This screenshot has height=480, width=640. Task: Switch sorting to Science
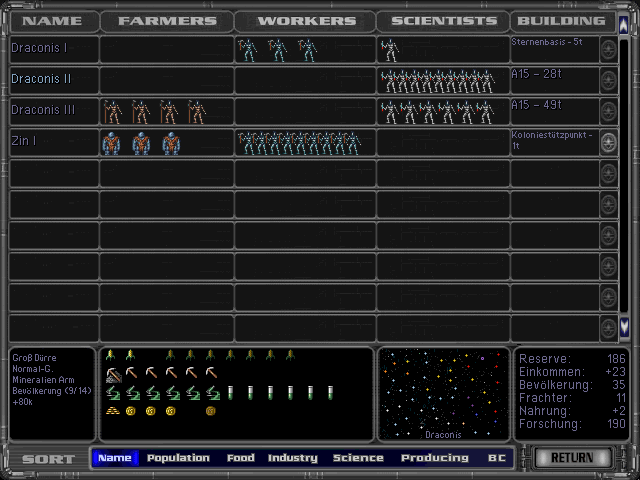358,458
